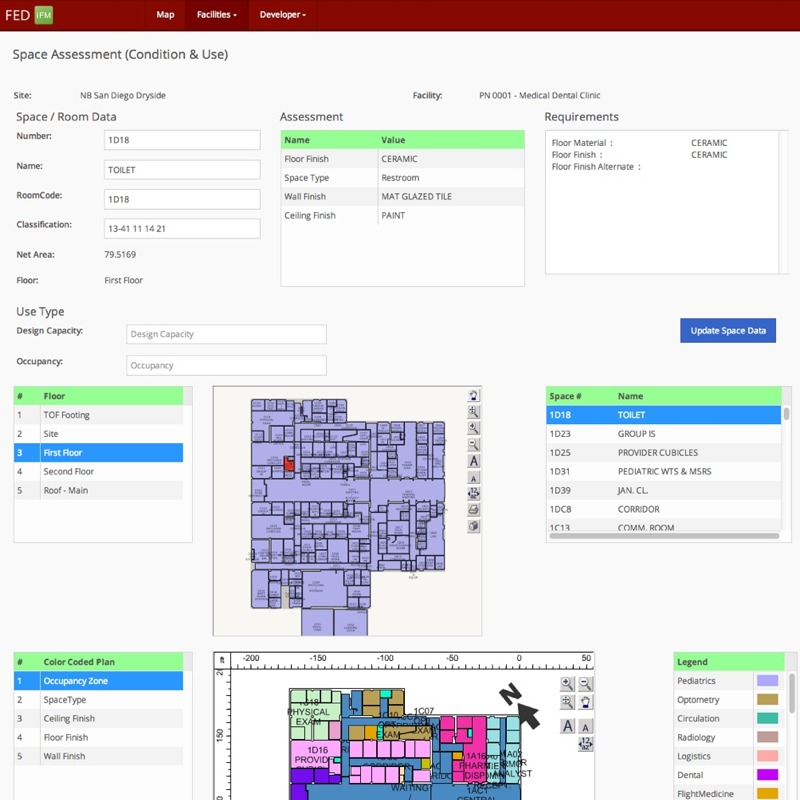The height and width of the screenshot is (800, 800).
Task: Click Circulation legend color swatch
Action: coord(767,718)
